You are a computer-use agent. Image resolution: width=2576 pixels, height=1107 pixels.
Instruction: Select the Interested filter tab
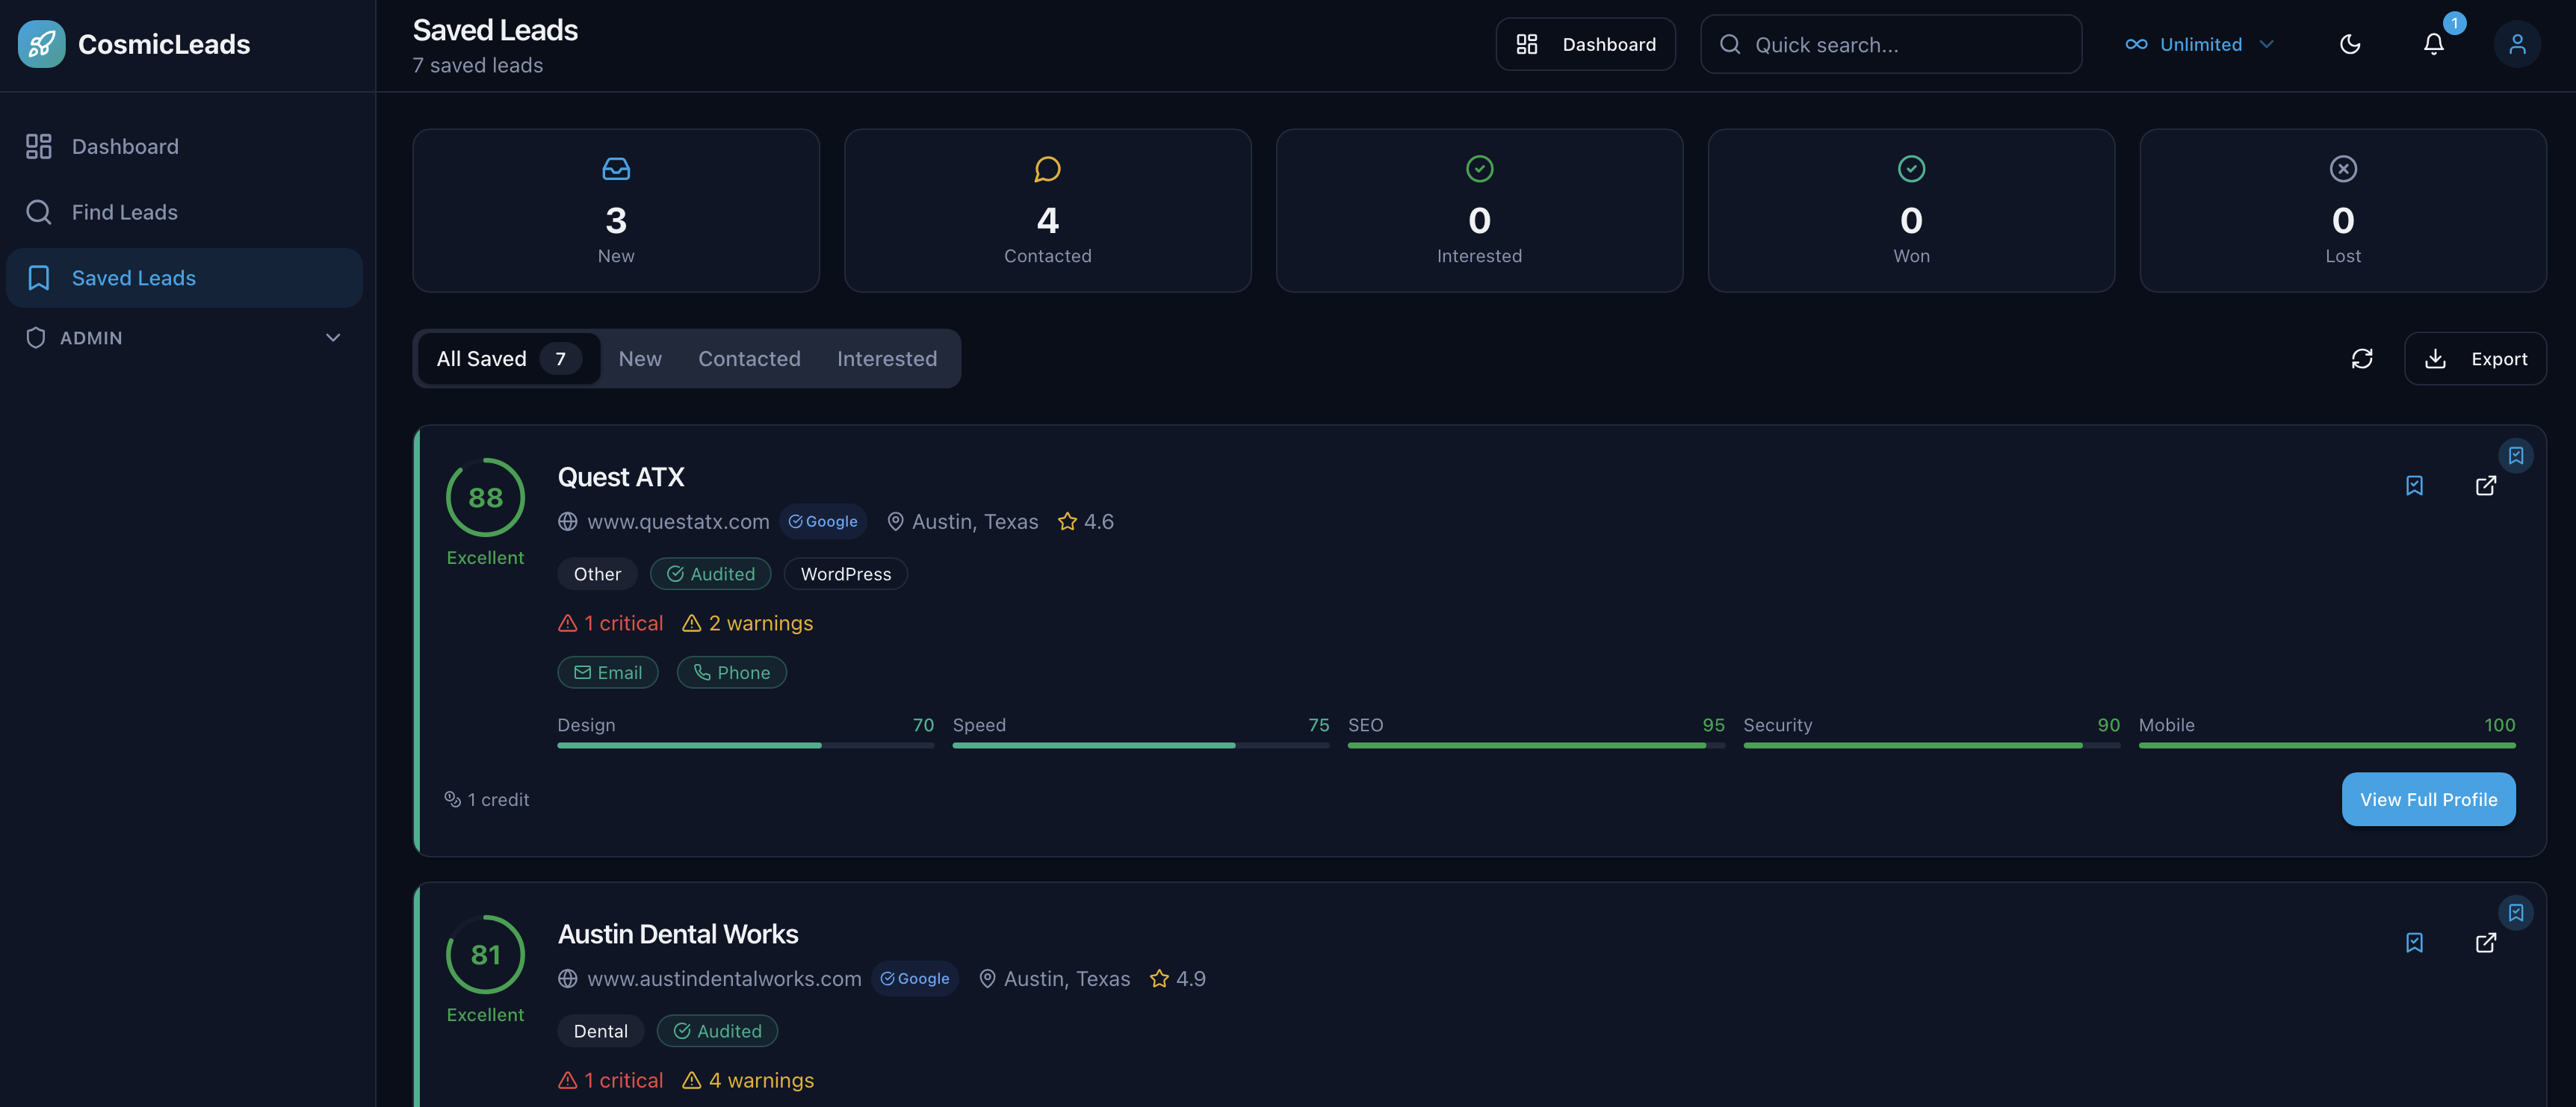pyautogui.click(x=887, y=358)
